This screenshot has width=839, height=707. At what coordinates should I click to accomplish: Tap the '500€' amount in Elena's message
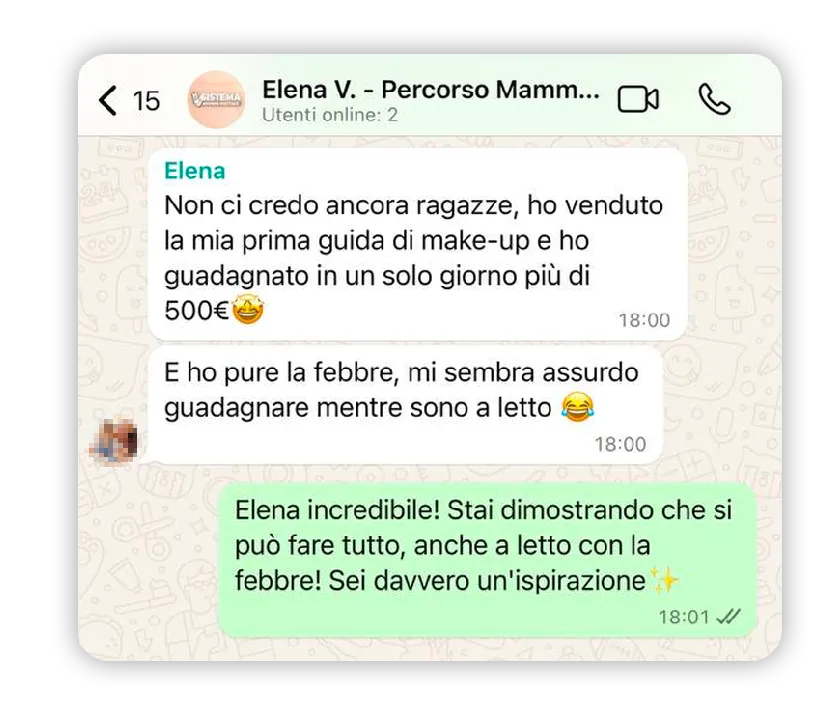[197, 310]
